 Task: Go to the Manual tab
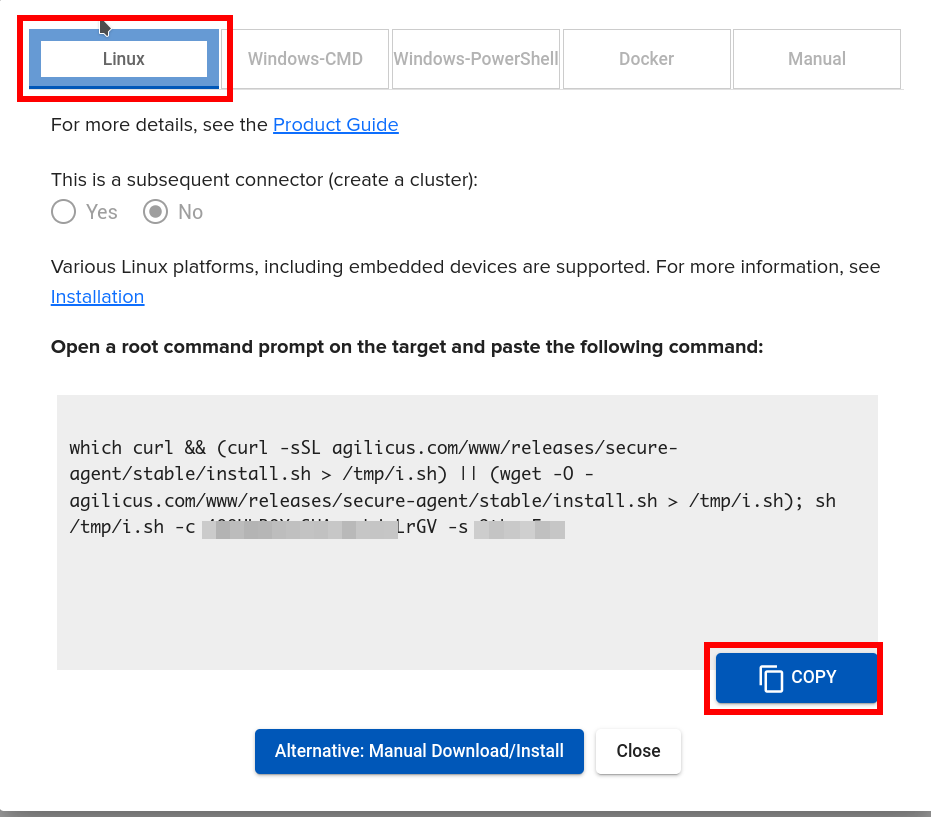pyautogui.click(x=816, y=59)
